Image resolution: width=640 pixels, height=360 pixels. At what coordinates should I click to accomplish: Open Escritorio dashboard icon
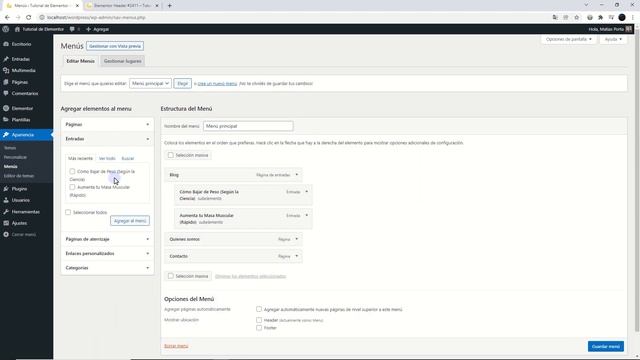pyautogui.click(x=6, y=44)
